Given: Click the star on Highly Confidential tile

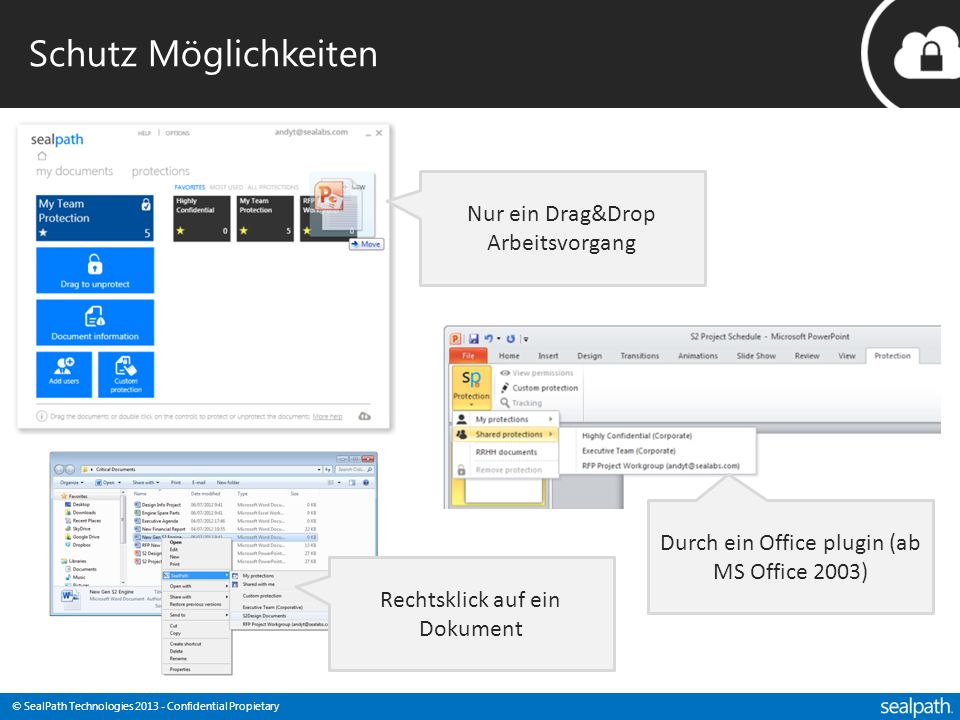Looking at the screenshot, I should click(180, 231).
